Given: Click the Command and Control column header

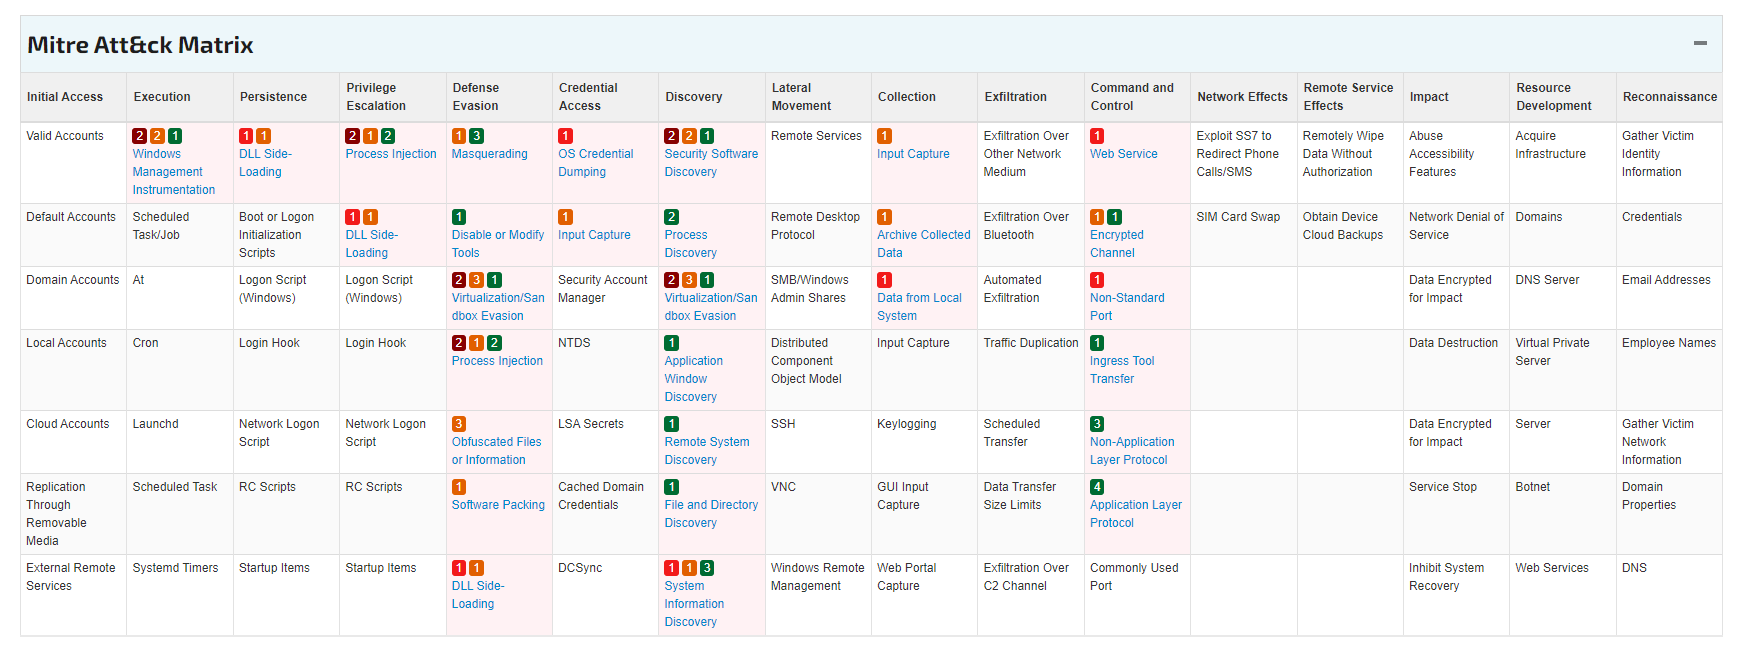Looking at the screenshot, I should [x=1137, y=97].
